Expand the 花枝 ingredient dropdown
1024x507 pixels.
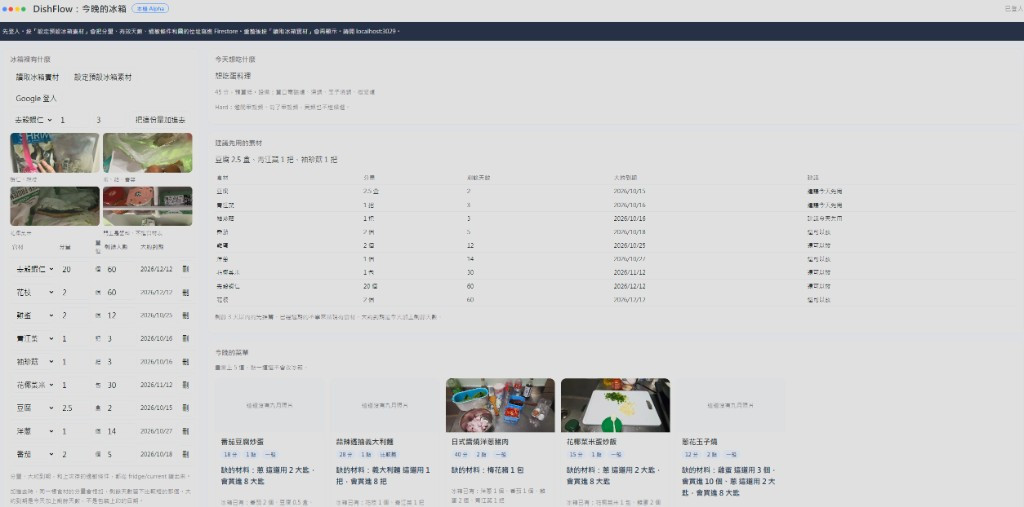pos(33,292)
